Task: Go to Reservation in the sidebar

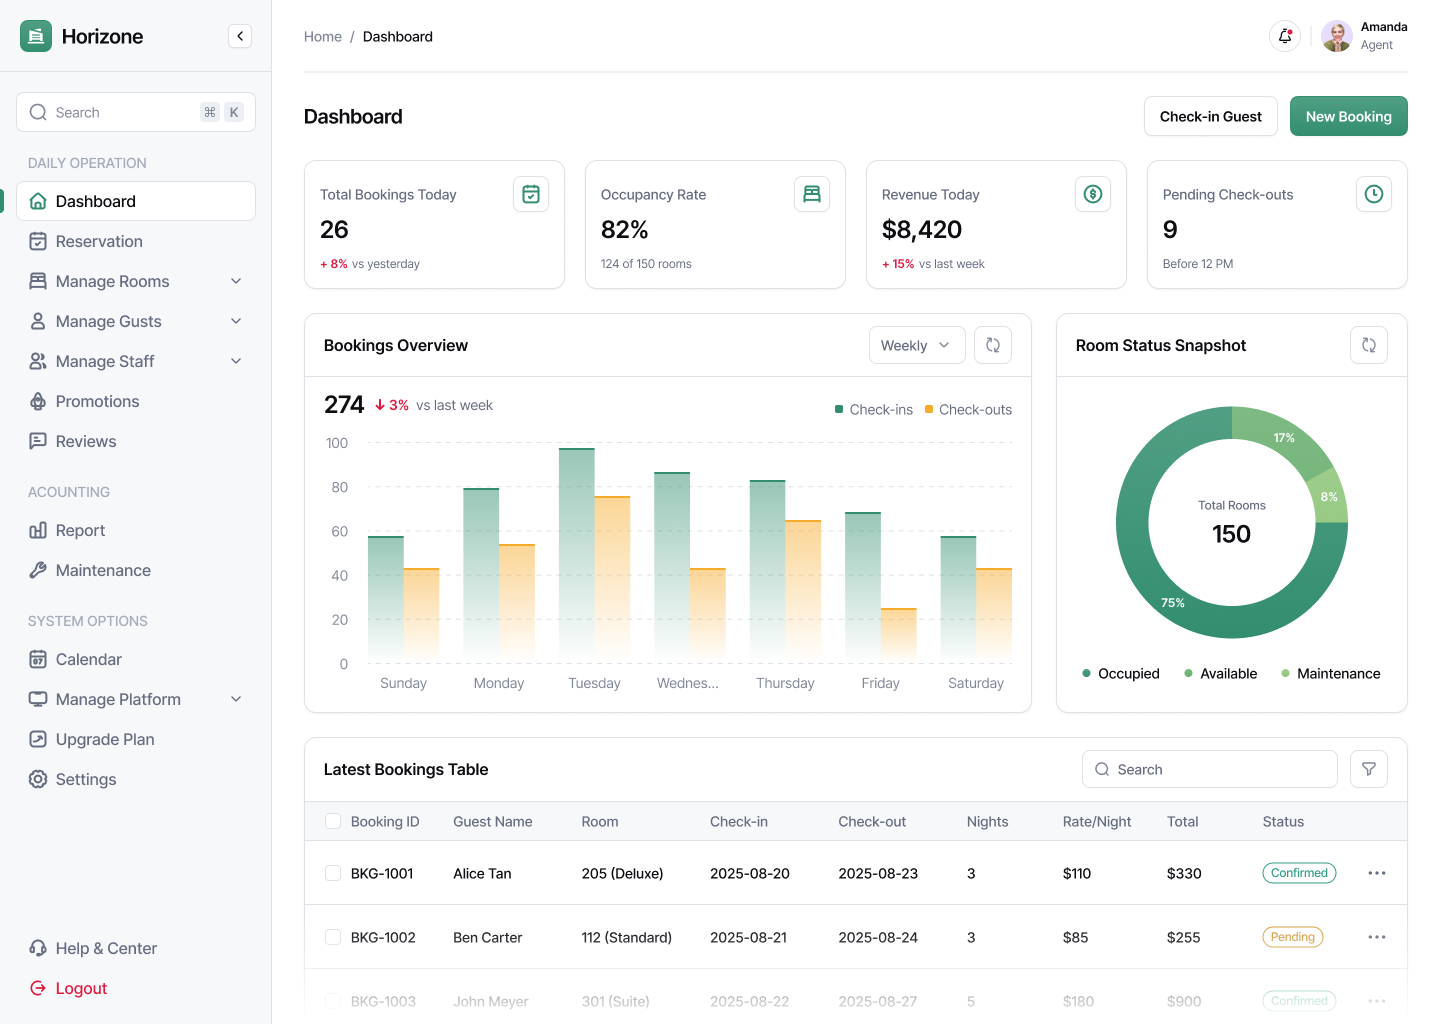Action: click(99, 241)
